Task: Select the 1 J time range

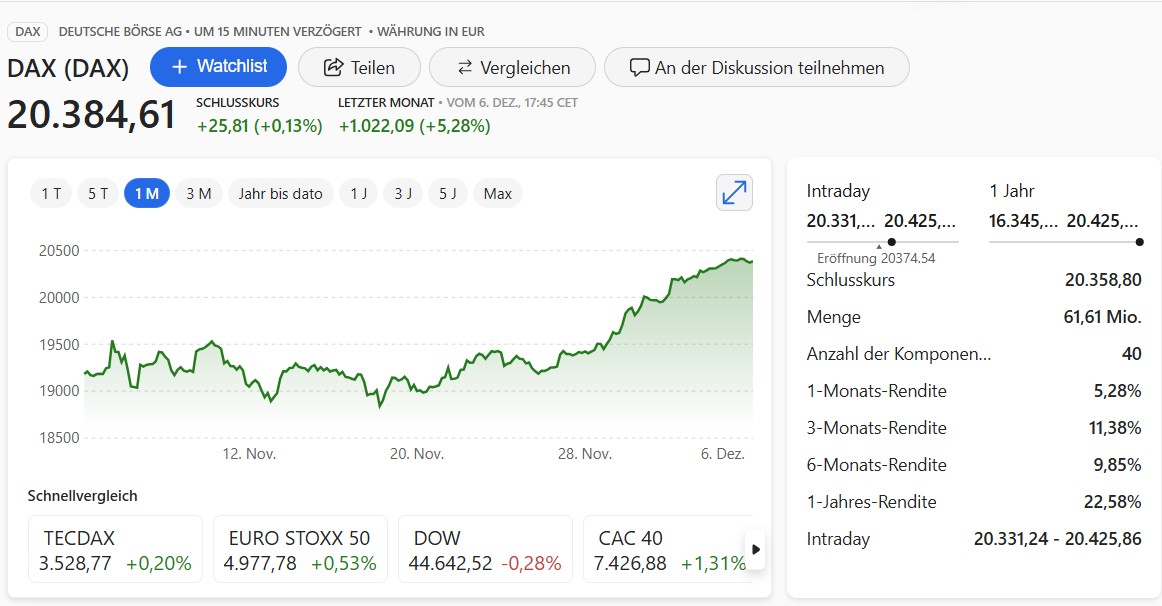Action: point(358,194)
